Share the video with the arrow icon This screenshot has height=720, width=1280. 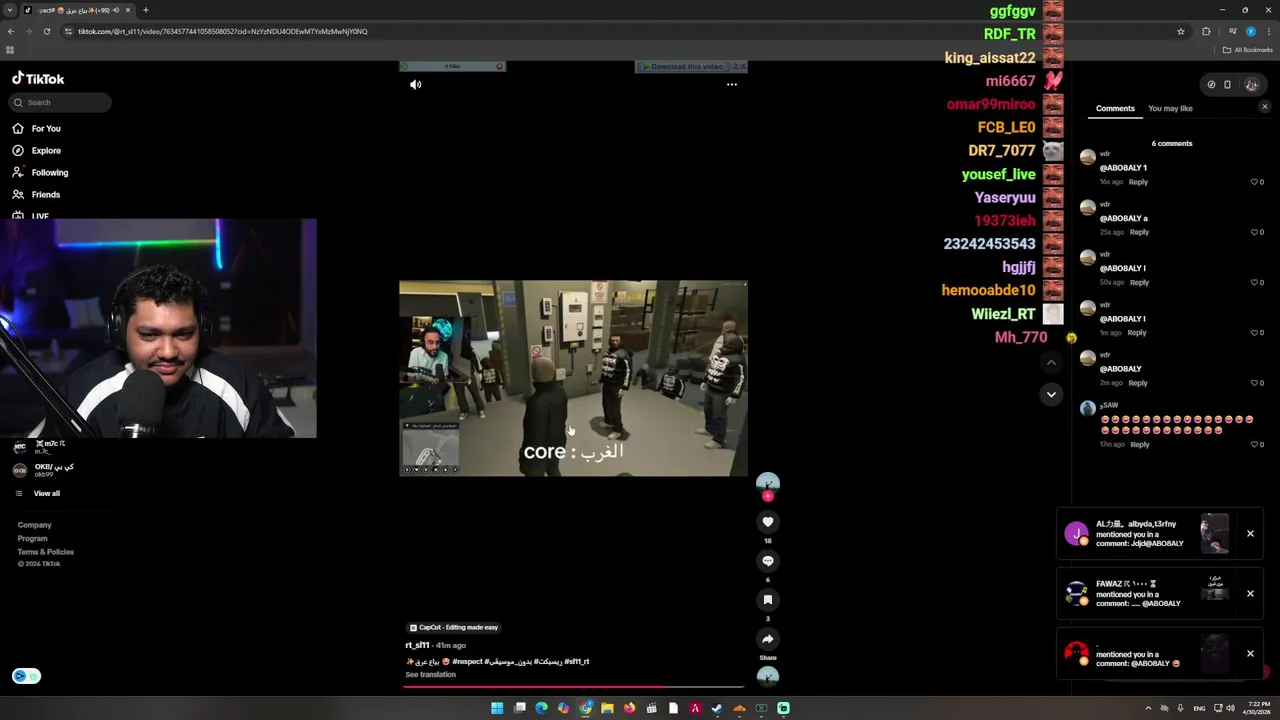click(768, 639)
